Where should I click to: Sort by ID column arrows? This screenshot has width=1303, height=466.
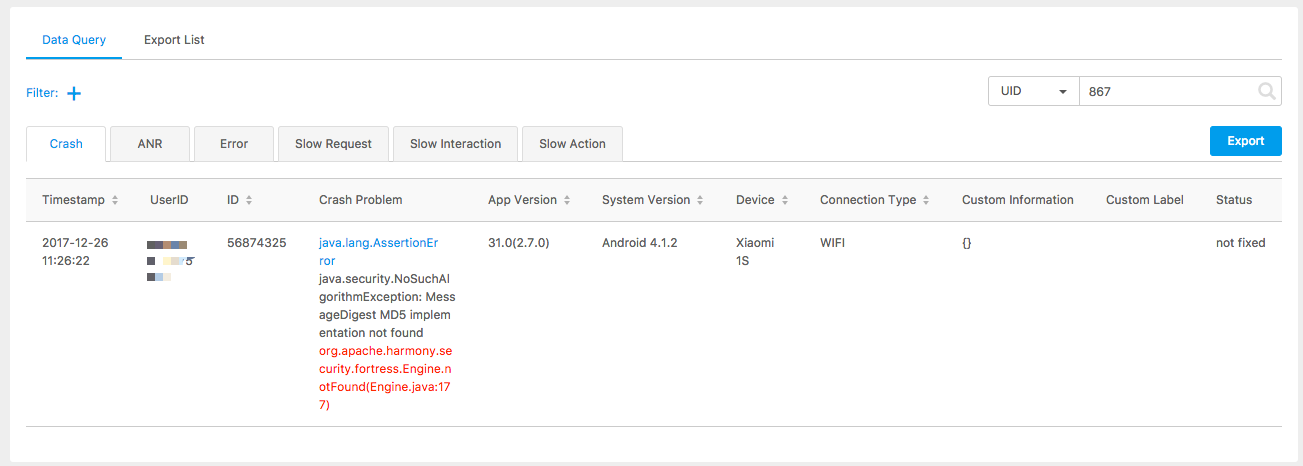pos(249,200)
